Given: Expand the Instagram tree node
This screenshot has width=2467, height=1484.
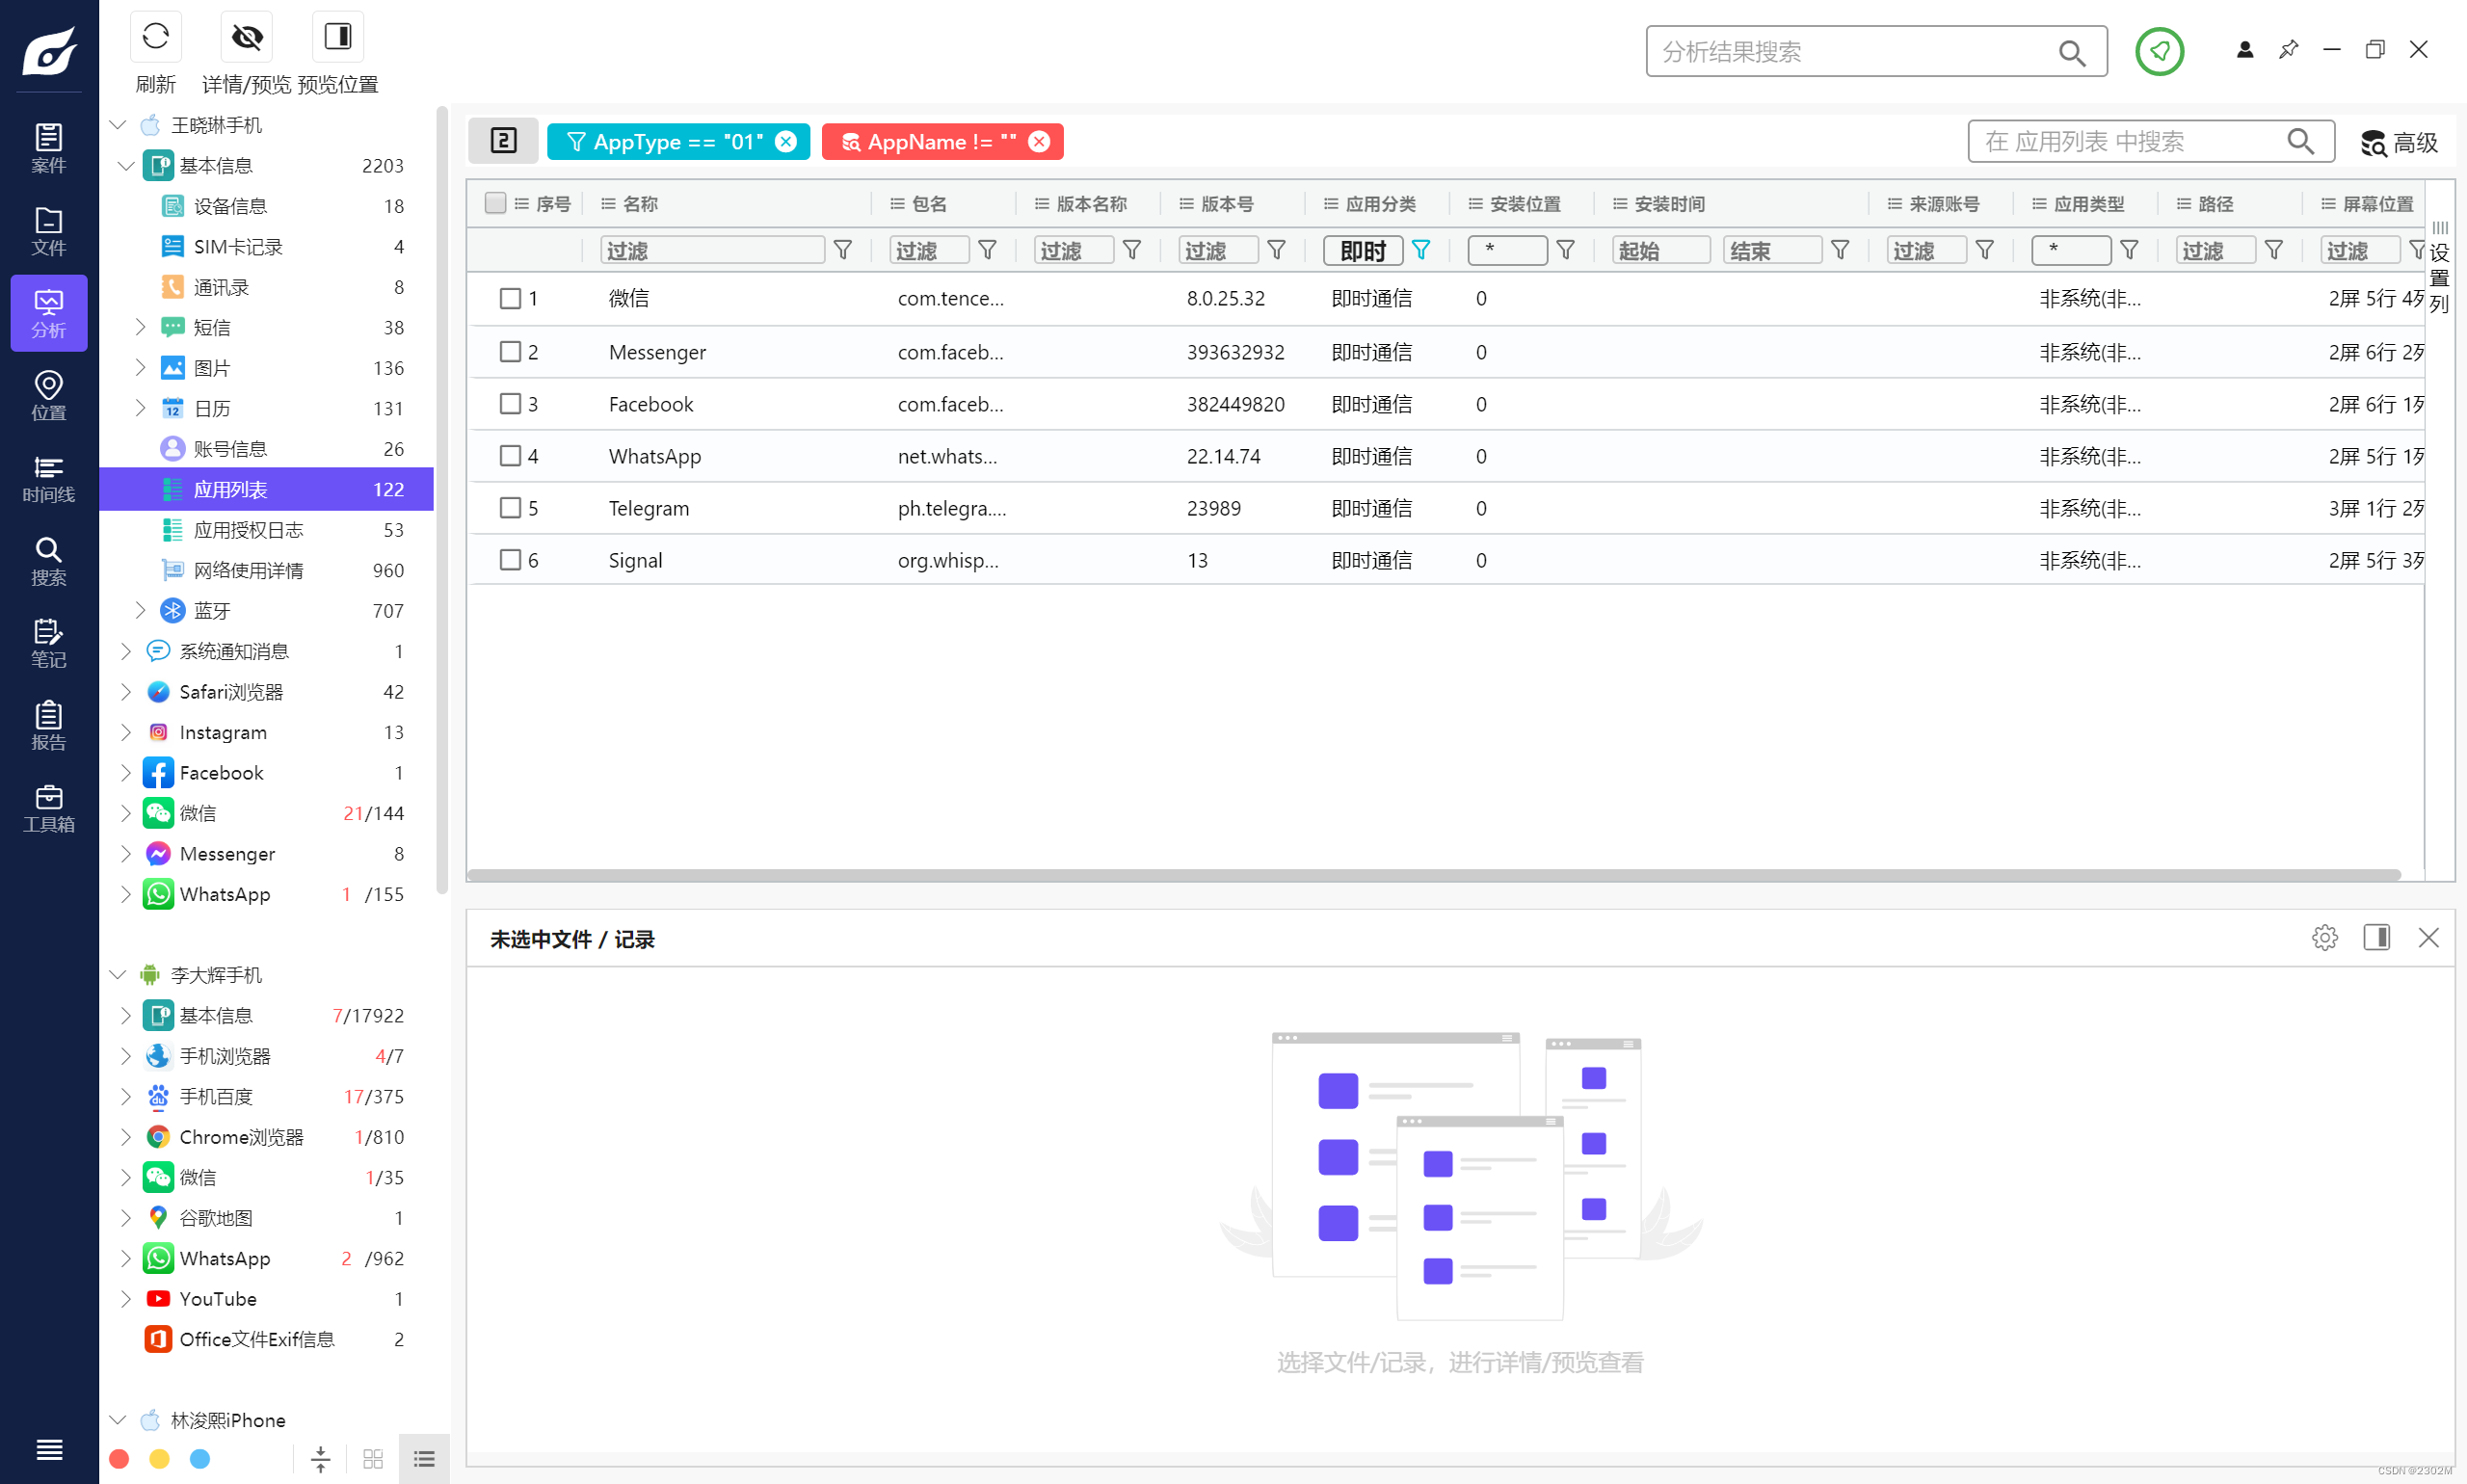Looking at the screenshot, I should point(126,732).
